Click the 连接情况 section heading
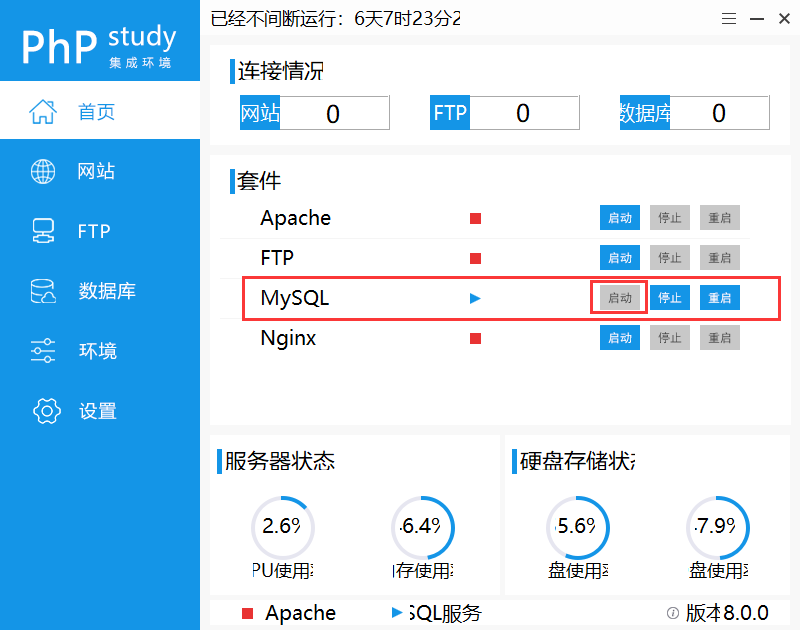The image size is (800, 630). coord(281,71)
